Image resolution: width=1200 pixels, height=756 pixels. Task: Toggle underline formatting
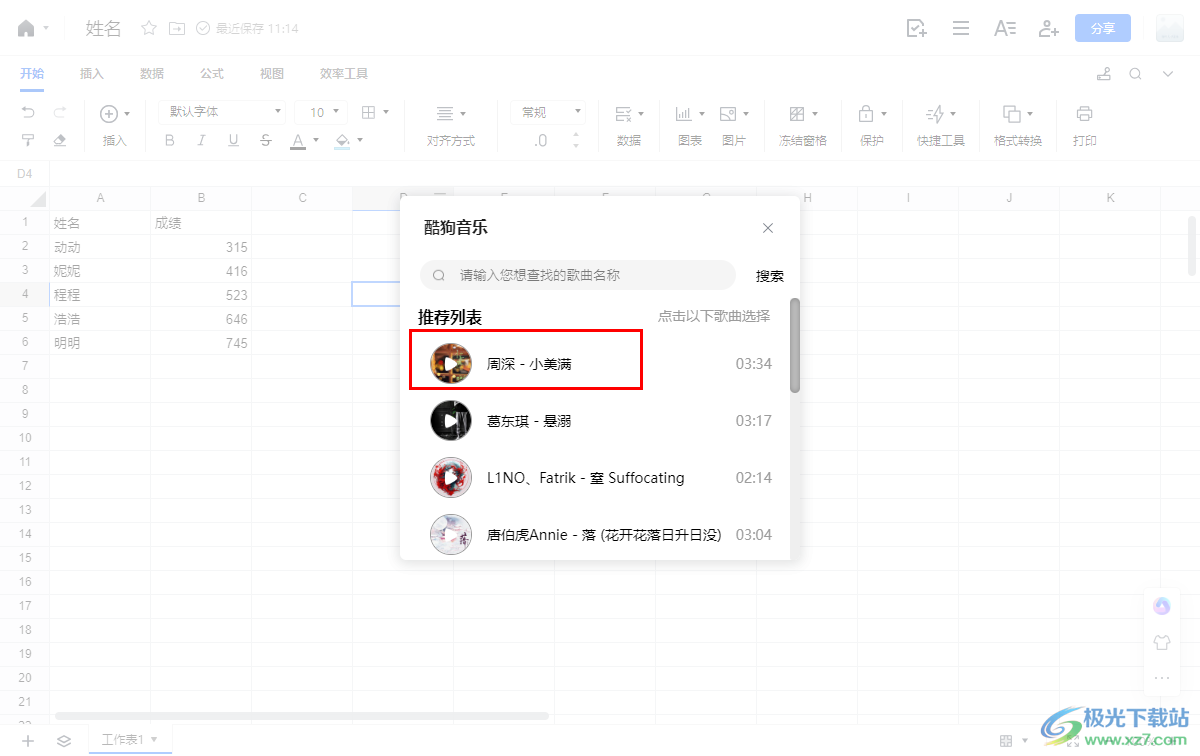point(233,141)
